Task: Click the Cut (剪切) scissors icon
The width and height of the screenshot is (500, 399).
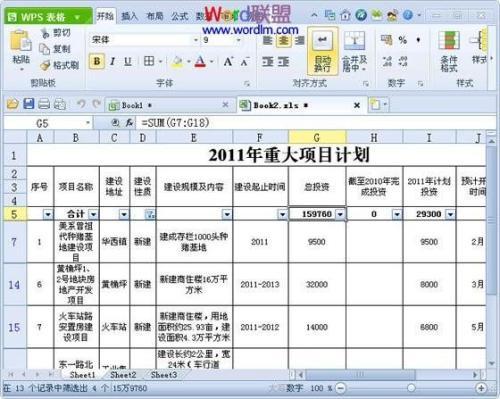Action: coord(45,33)
